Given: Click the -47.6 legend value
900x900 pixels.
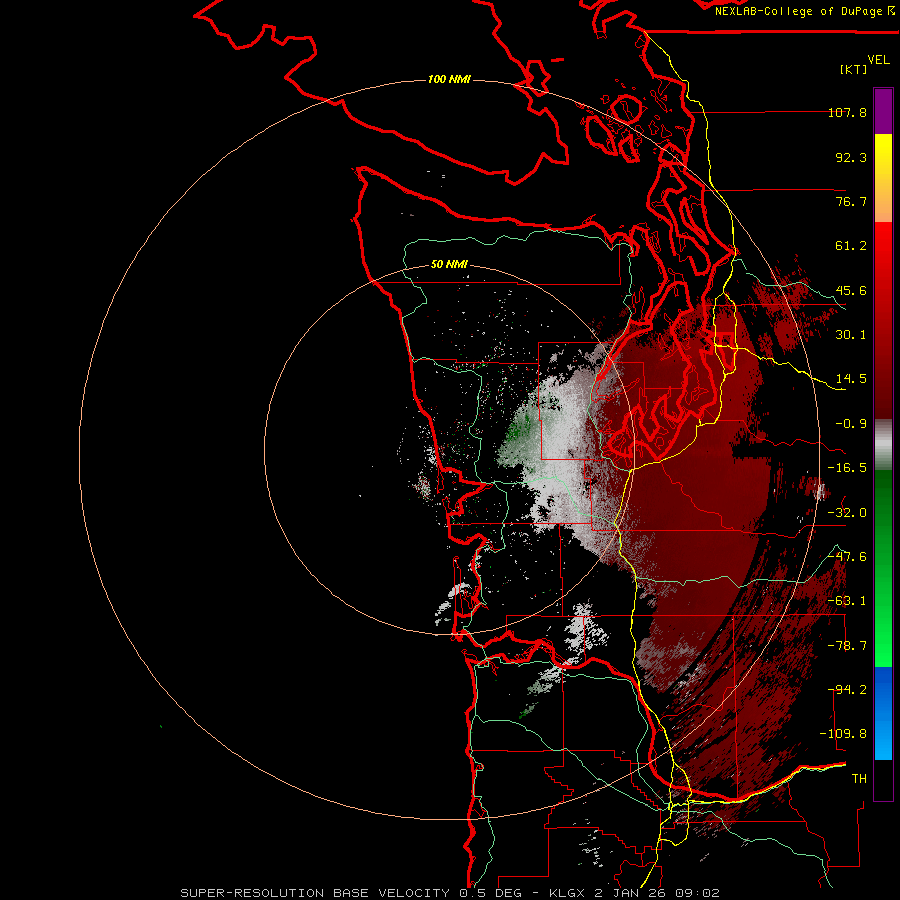Looking at the screenshot, I should pyautogui.click(x=847, y=557).
